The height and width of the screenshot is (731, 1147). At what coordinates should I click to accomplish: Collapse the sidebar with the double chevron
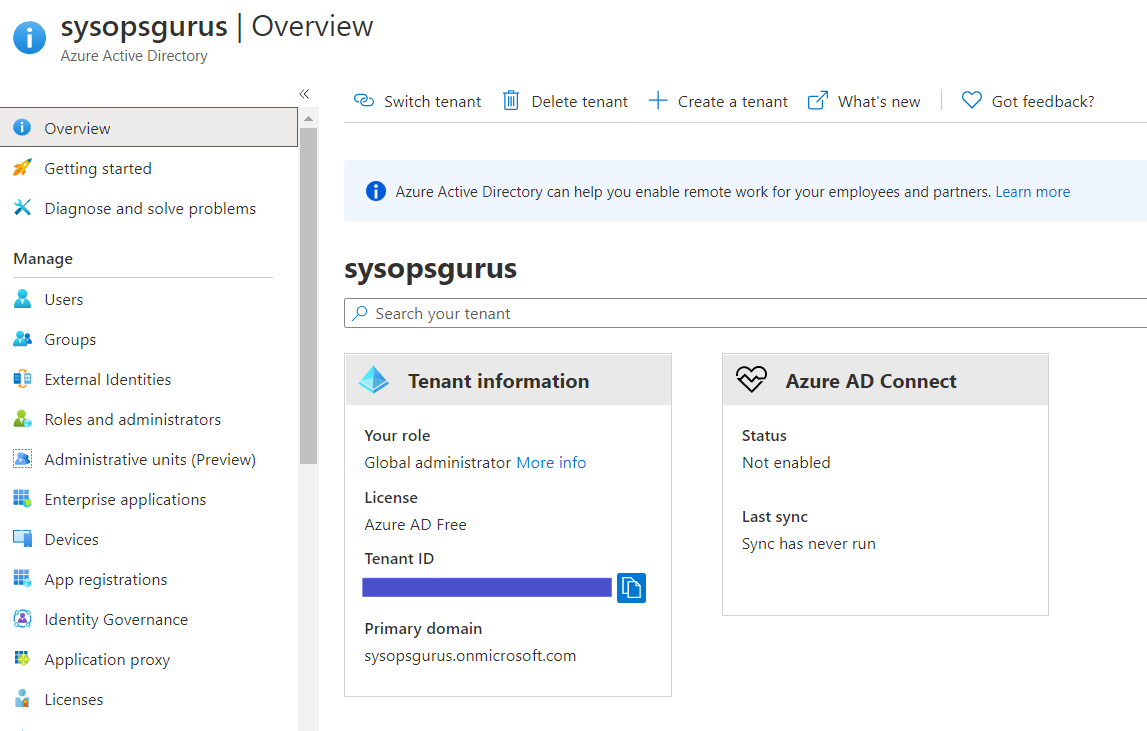point(304,94)
